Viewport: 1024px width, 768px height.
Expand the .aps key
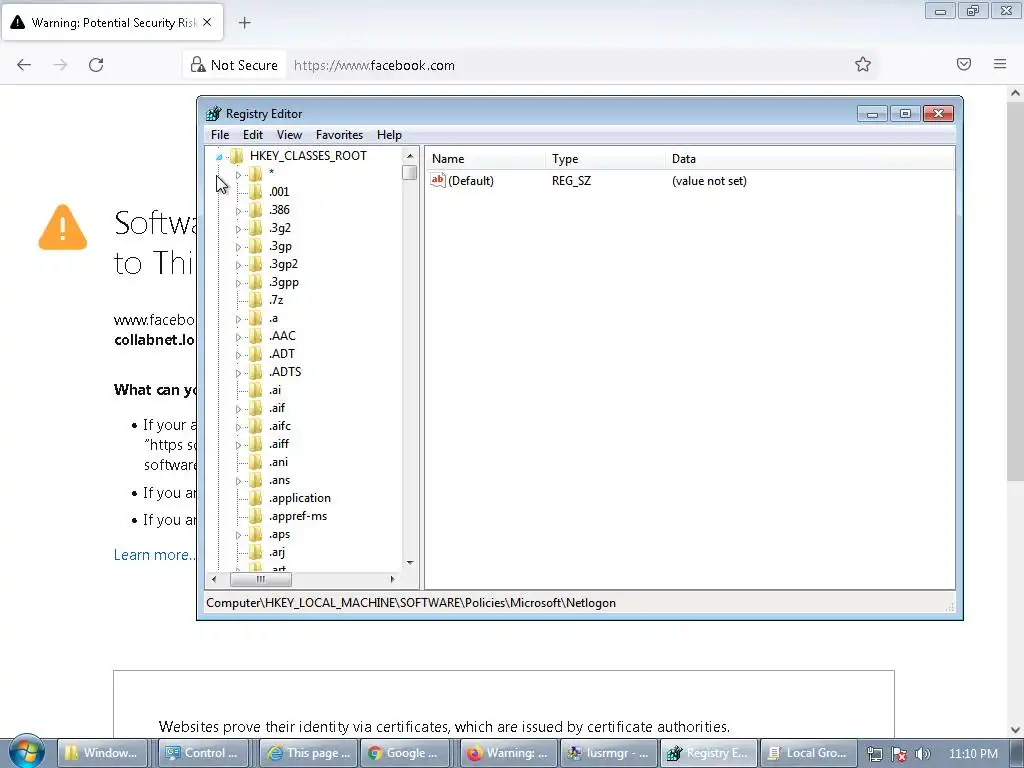238,535
